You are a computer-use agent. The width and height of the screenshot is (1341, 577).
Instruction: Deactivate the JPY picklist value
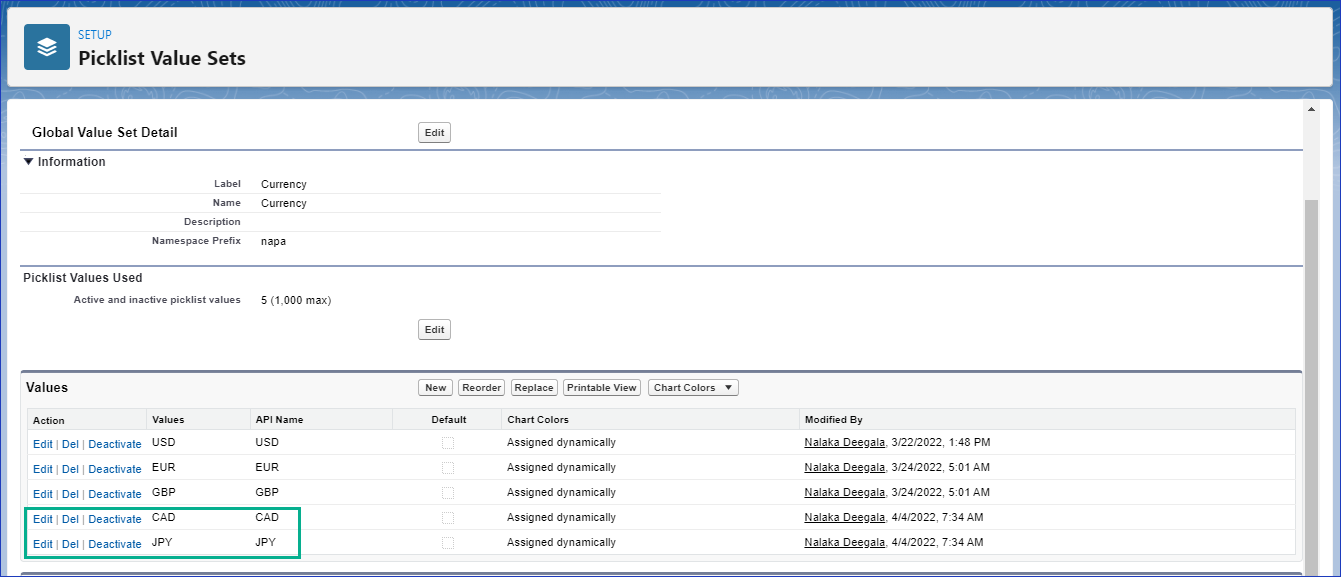pyautogui.click(x=115, y=544)
